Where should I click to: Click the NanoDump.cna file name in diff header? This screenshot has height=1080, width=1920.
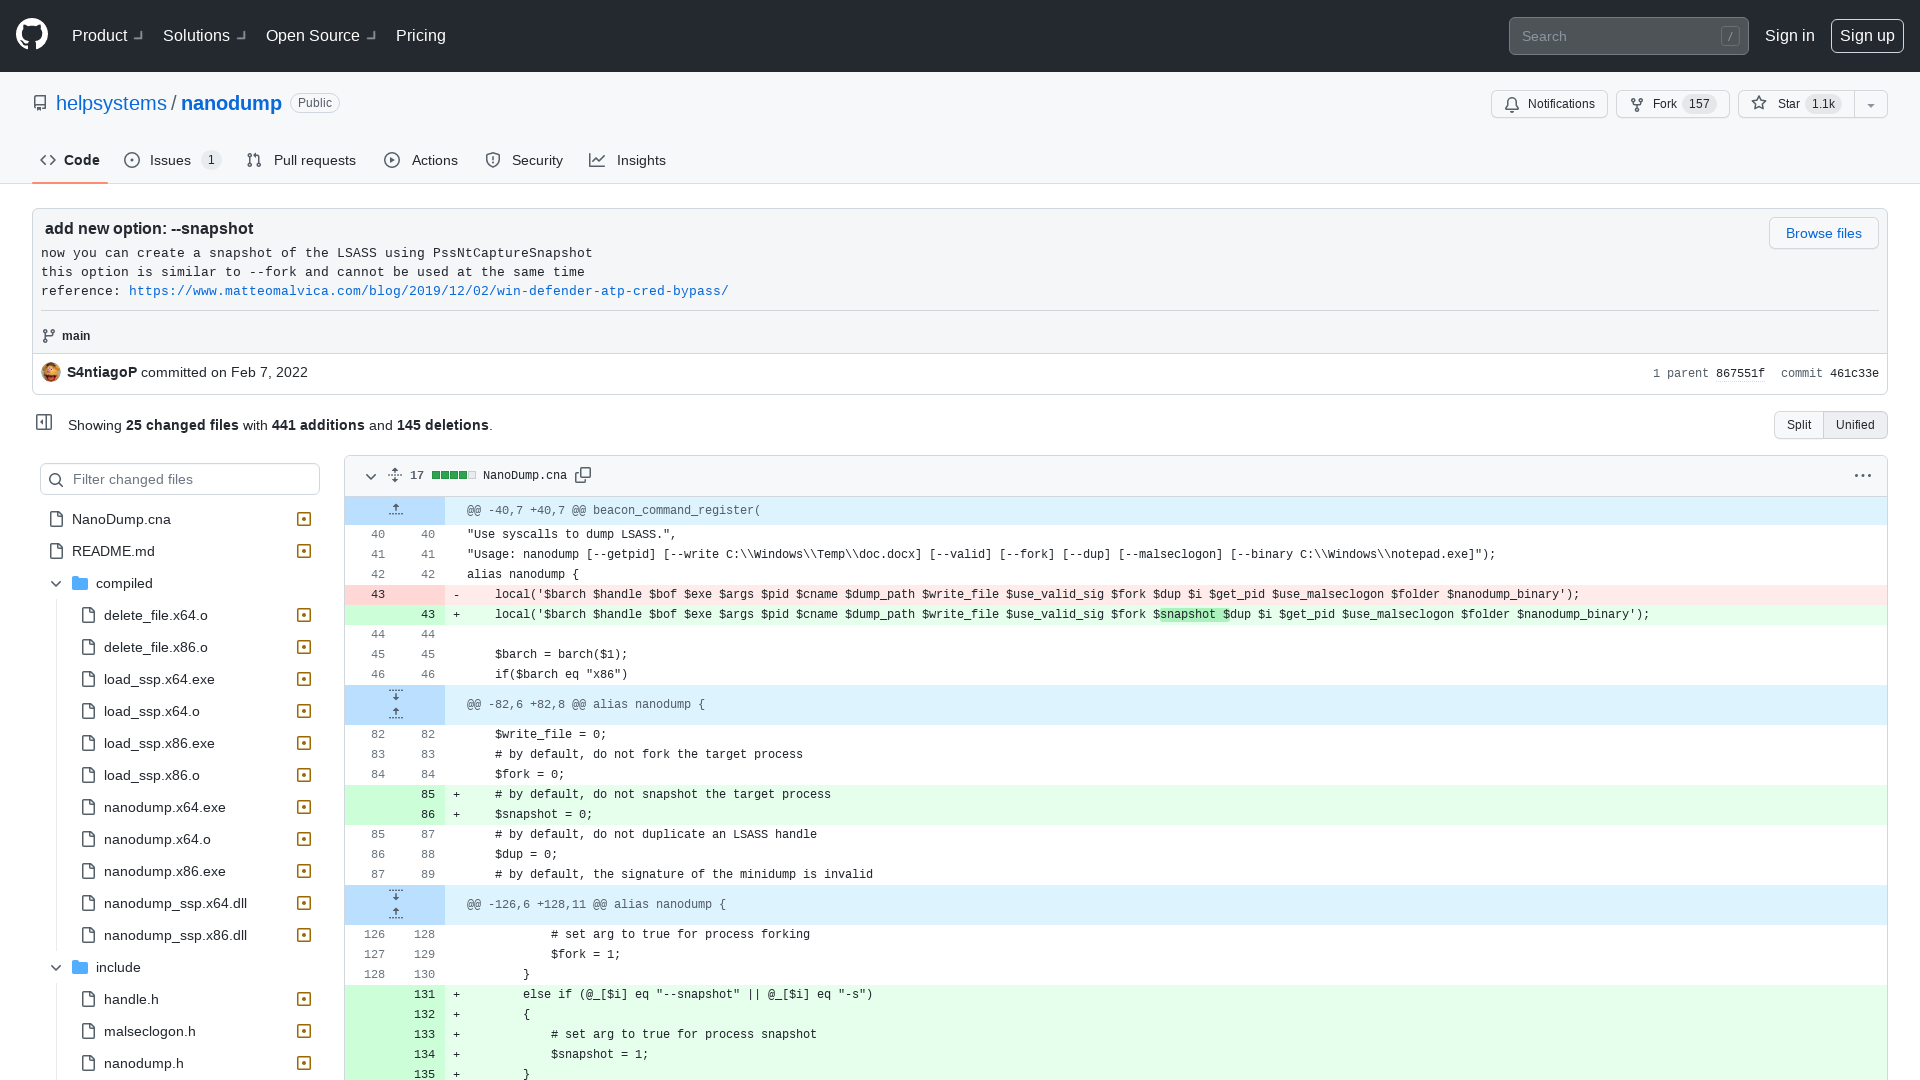tap(525, 476)
